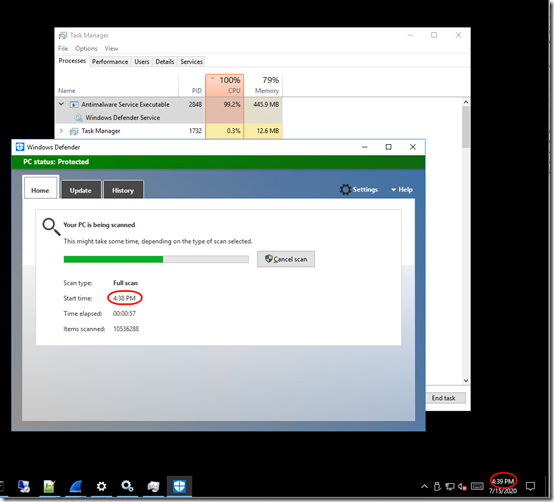554x502 pixels.
Task: Open the Wireshark shark fin taskbar icon
Action: coord(76,486)
